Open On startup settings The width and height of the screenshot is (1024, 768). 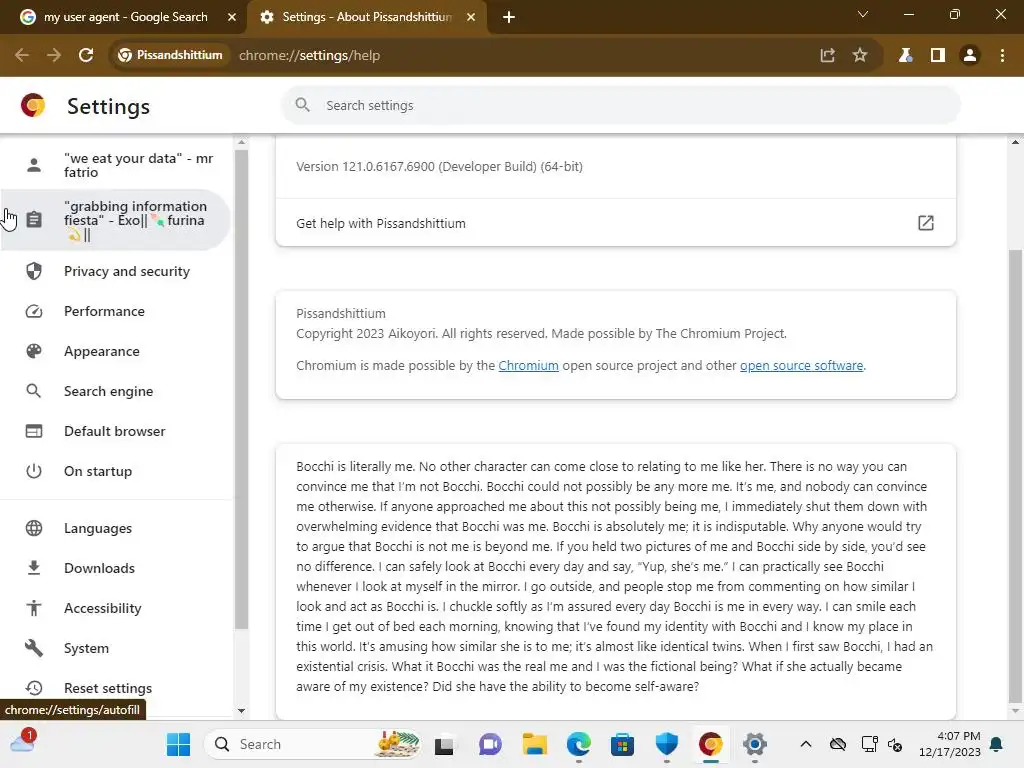tap(116, 471)
